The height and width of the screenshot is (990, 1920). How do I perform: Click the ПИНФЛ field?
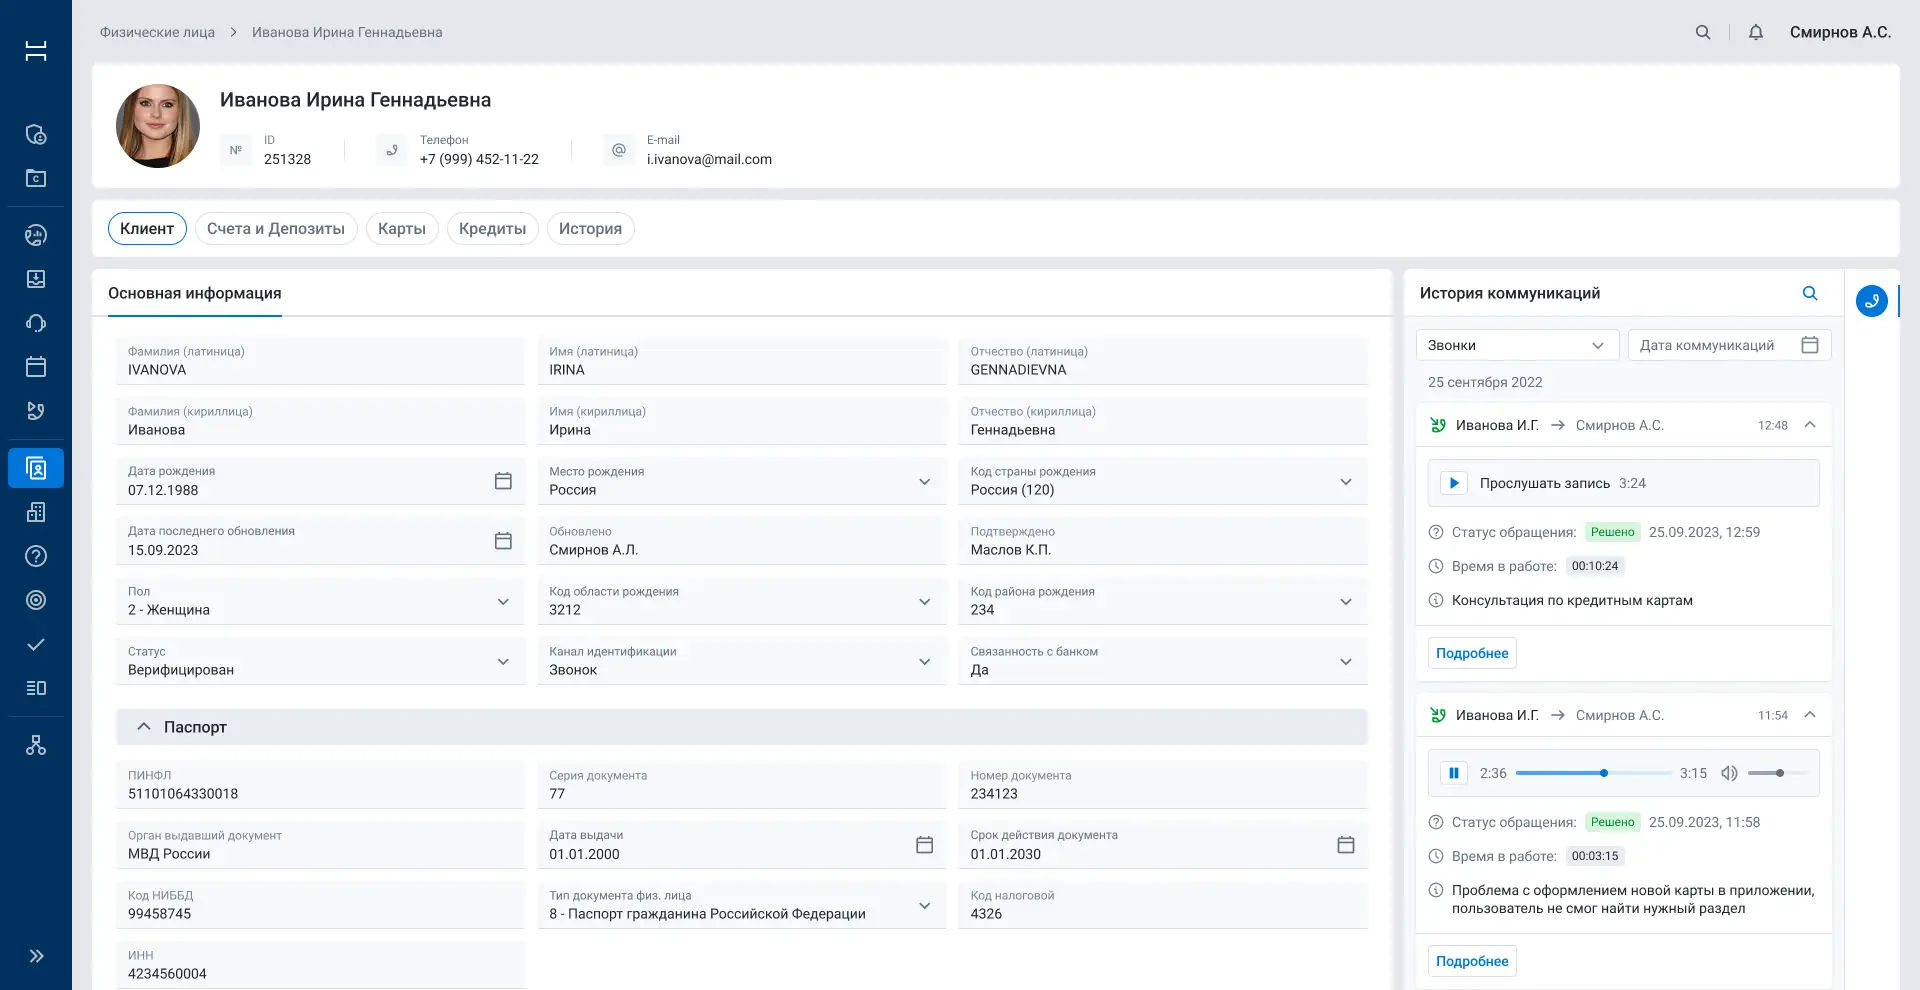(320, 785)
